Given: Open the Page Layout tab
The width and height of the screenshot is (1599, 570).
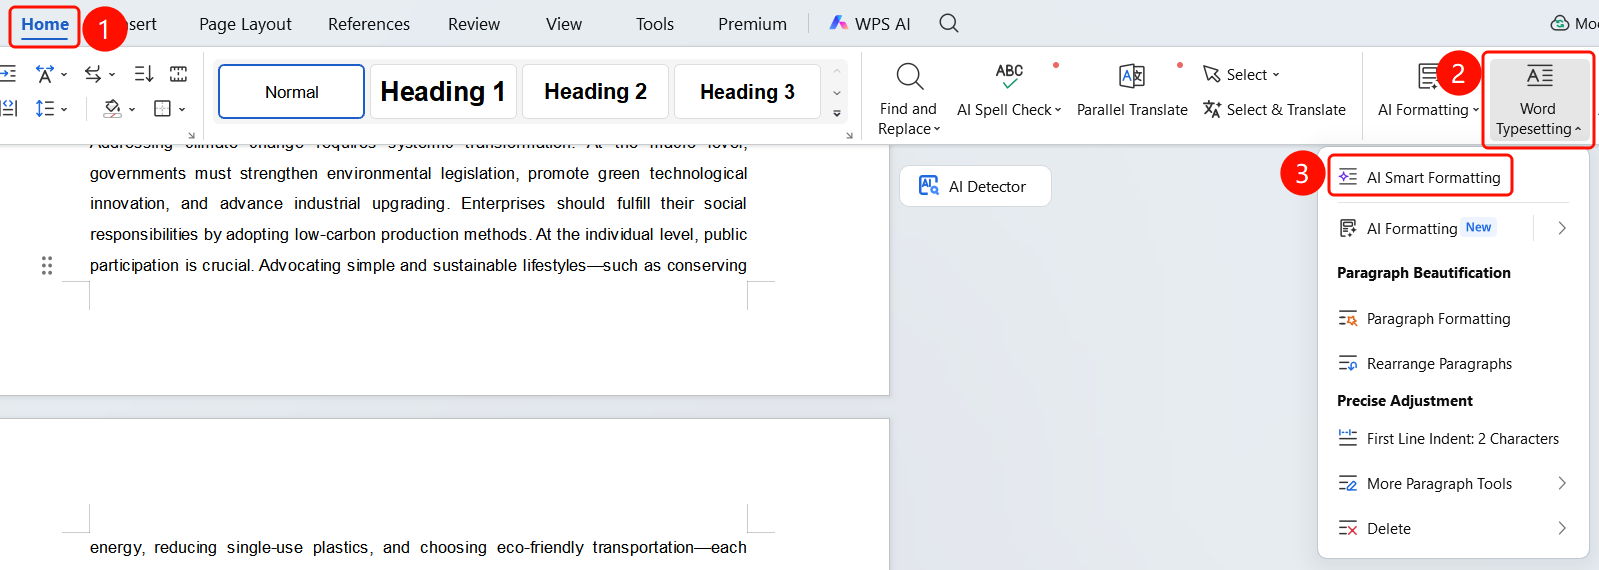Looking at the screenshot, I should (x=245, y=24).
